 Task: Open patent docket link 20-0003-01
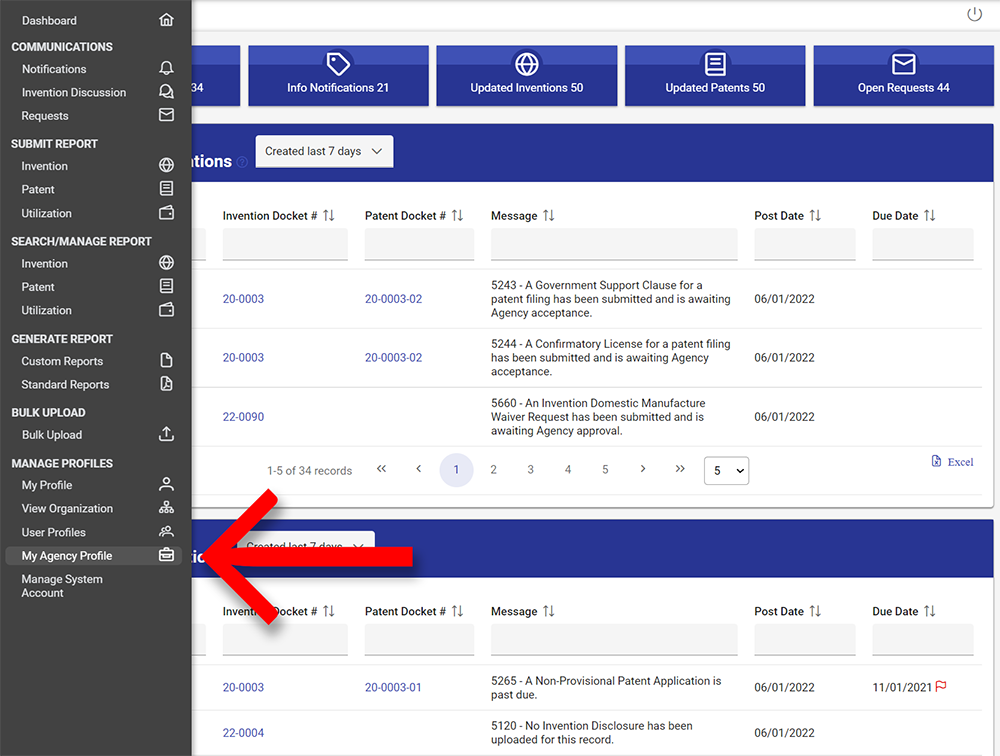[x=393, y=687]
